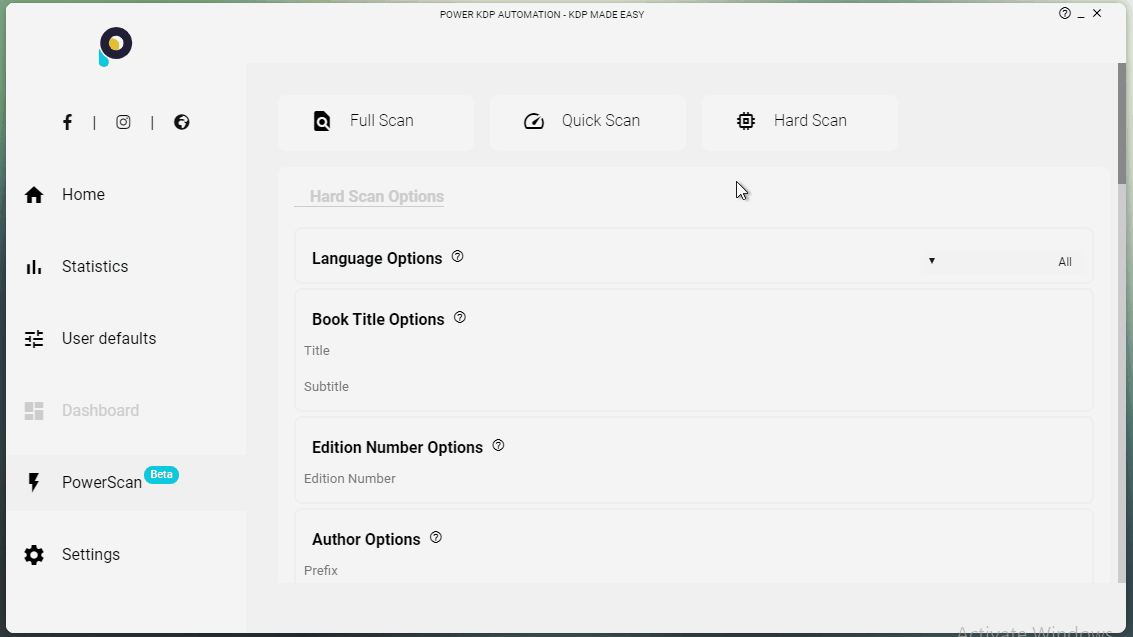Open the Settings page
The height and width of the screenshot is (637, 1133).
(91, 555)
